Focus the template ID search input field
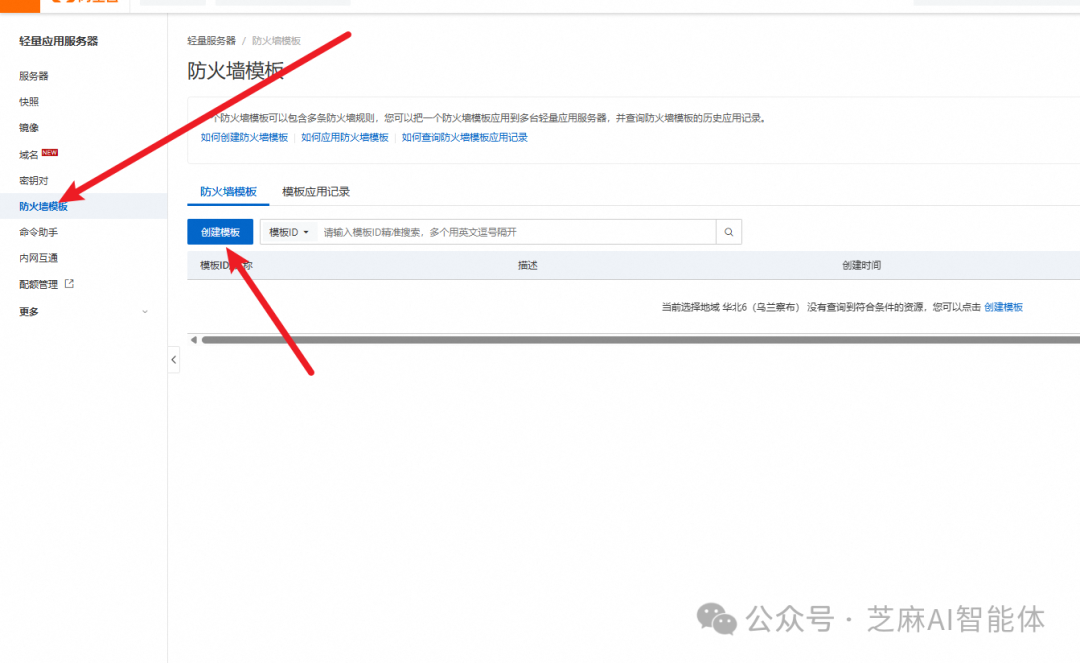1080x663 pixels. (x=517, y=232)
